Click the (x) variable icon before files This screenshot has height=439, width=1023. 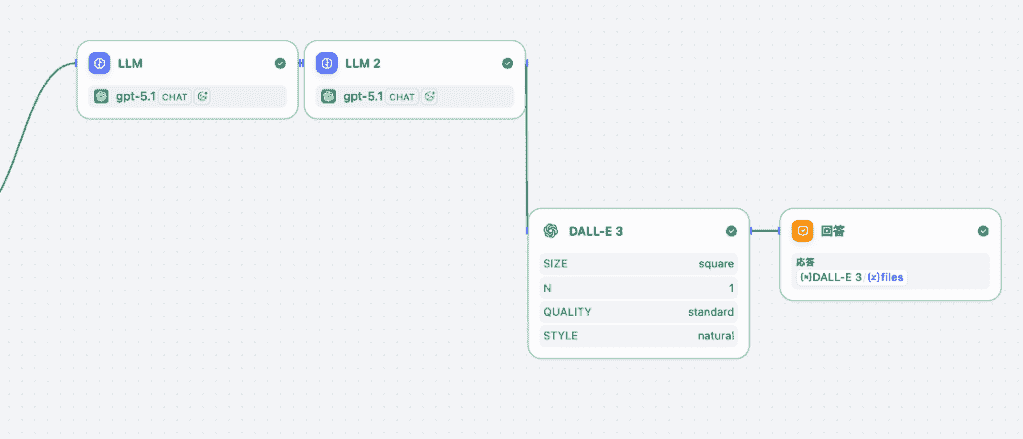[x=874, y=277]
